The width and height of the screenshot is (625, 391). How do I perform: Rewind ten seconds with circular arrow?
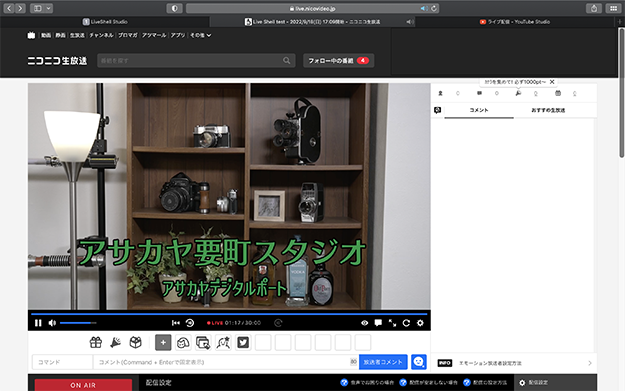pyautogui.click(x=190, y=323)
